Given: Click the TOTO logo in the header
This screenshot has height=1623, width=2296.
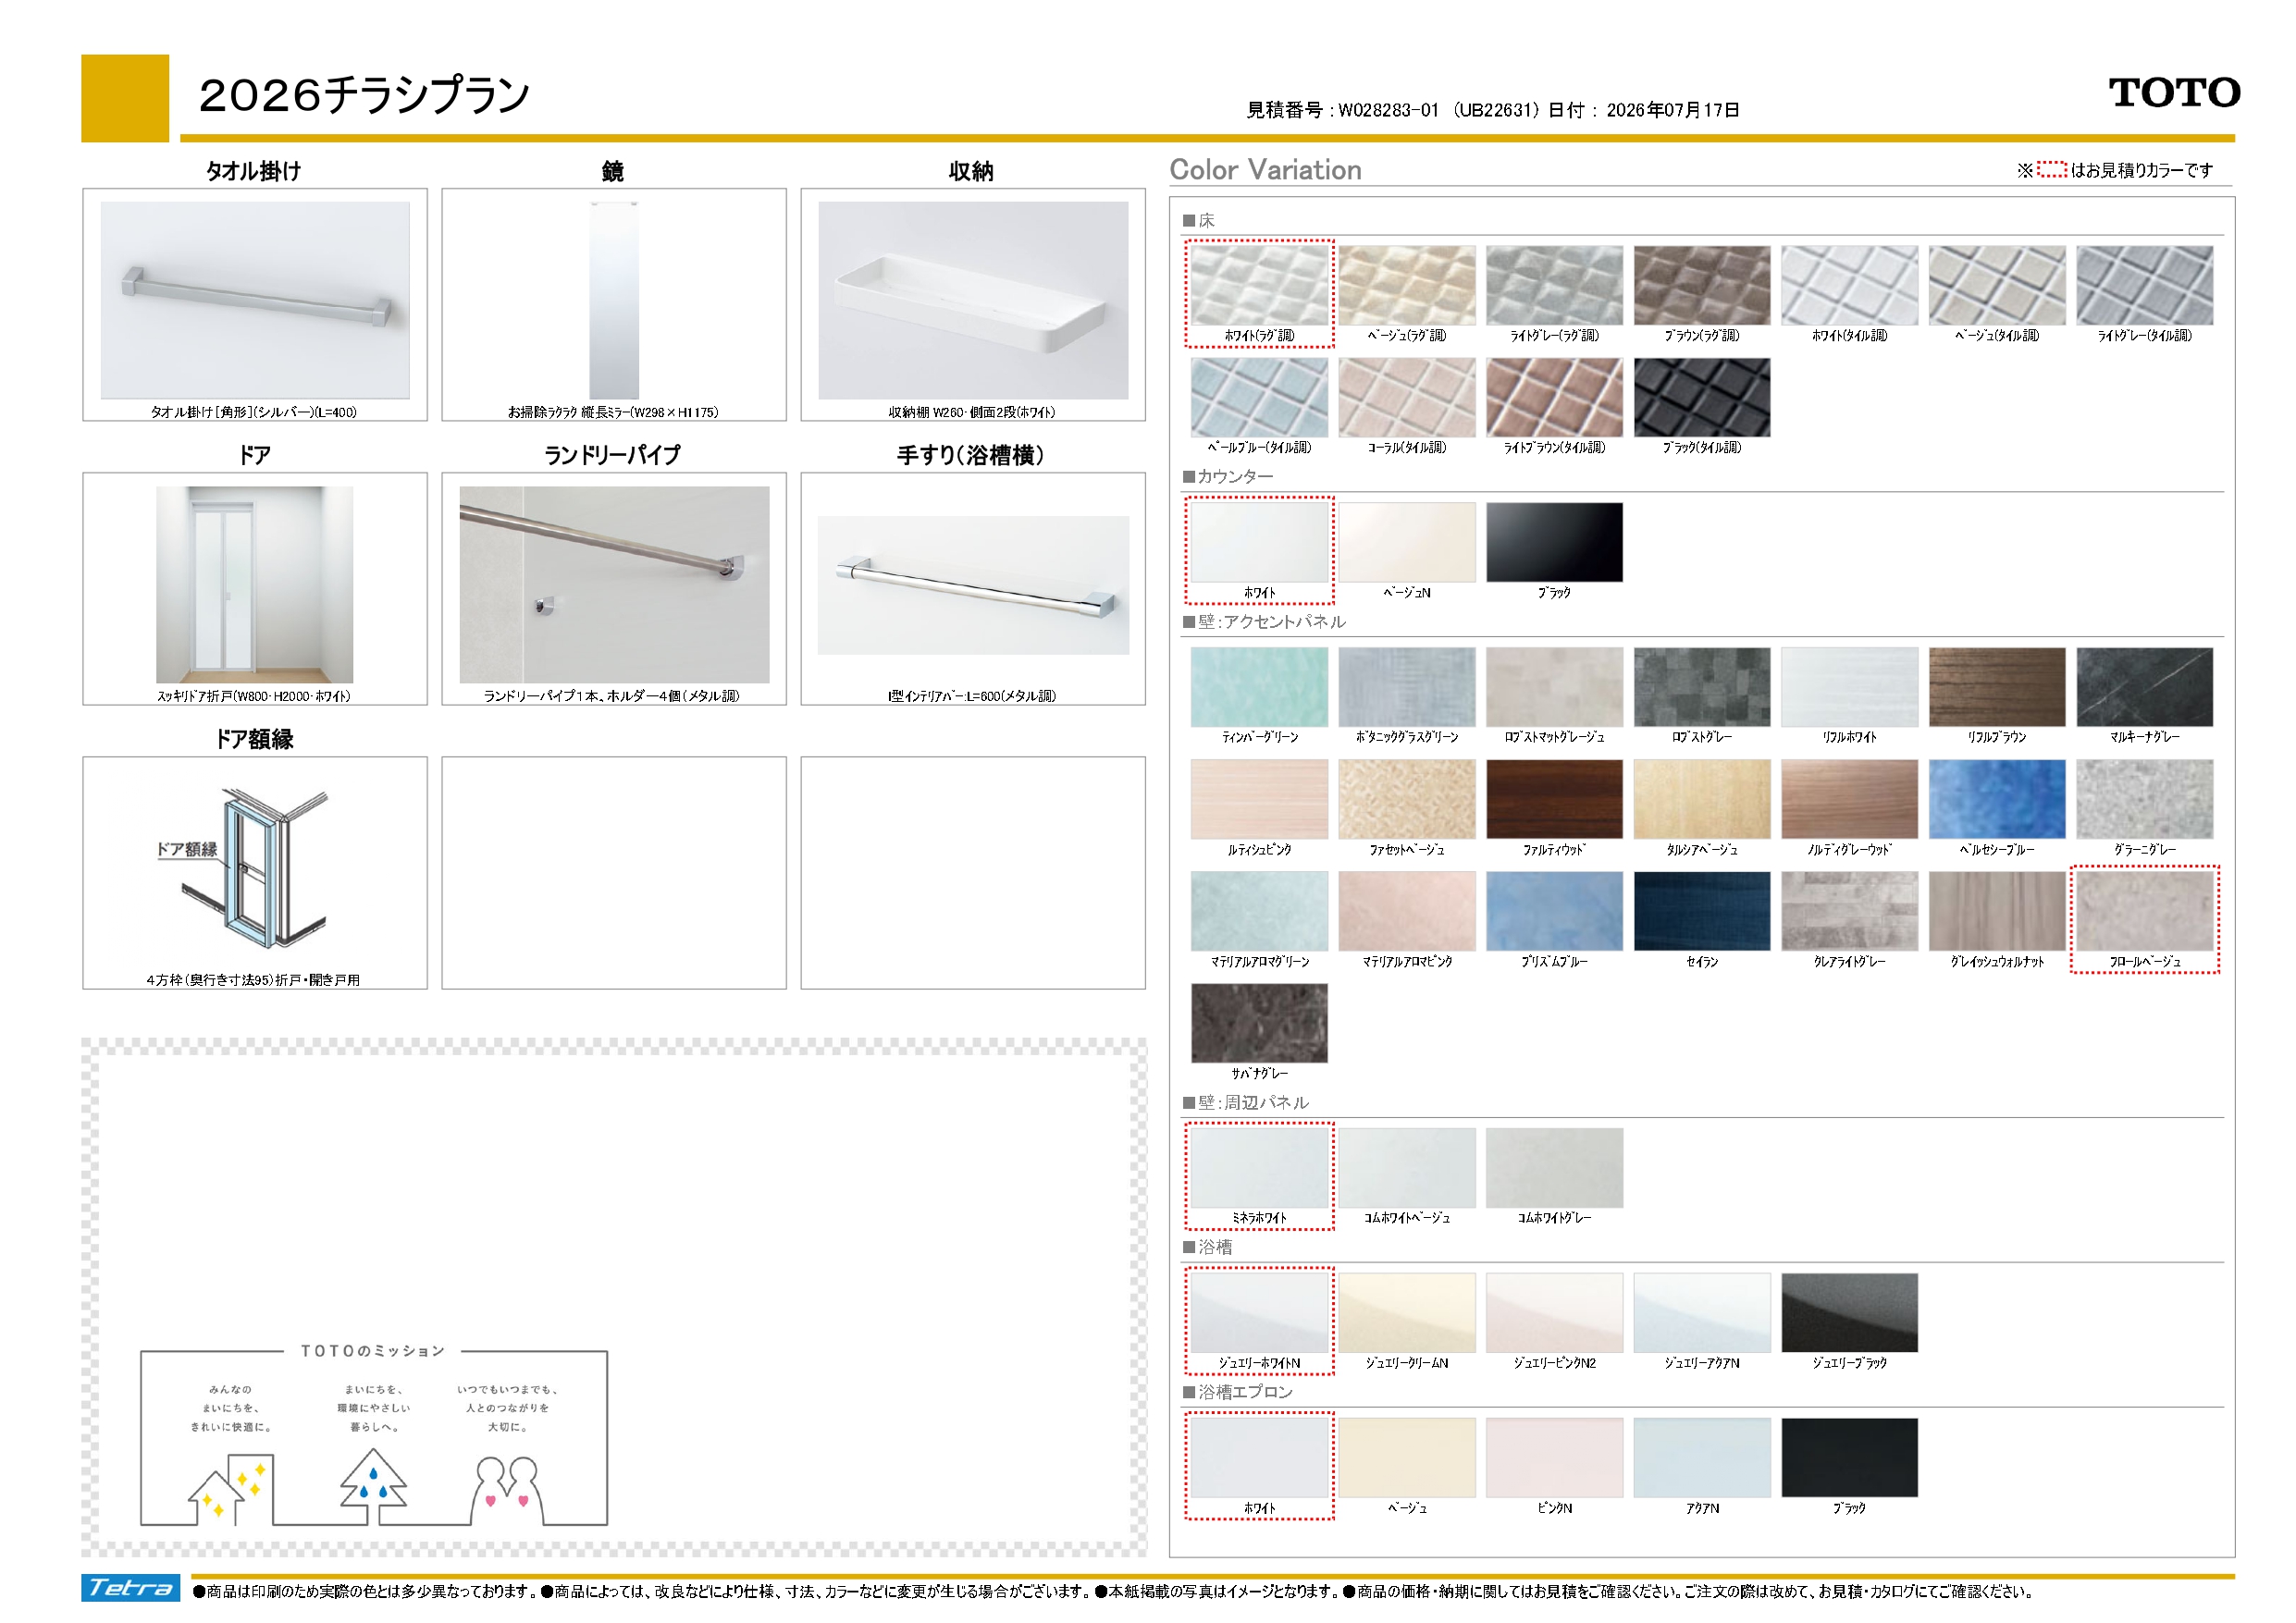Looking at the screenshot, I should [x=2174, y=92].
